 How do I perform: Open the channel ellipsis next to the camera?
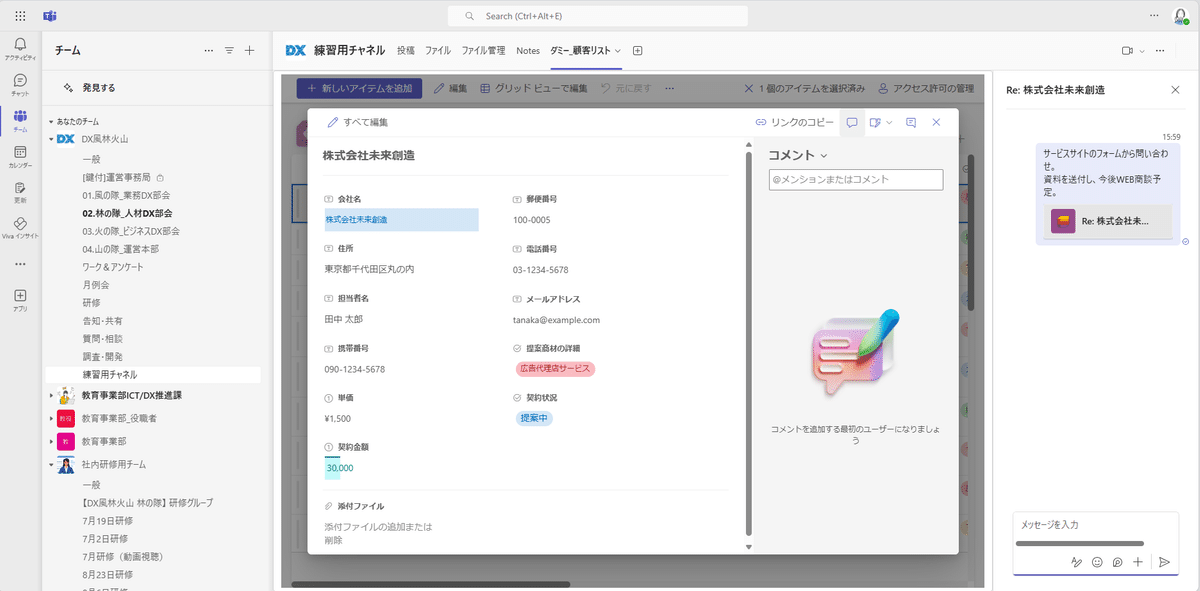1160,50
